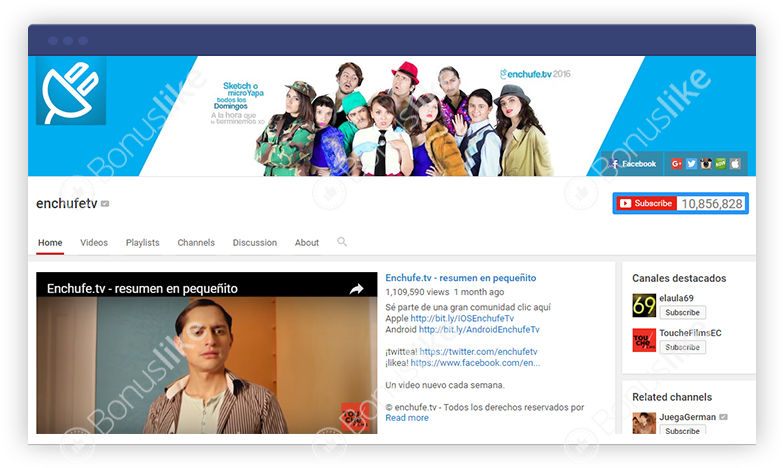Click the 'Canales destacados' heading
The width and height of the screenshot is (783, 468).
pos(679,278)
